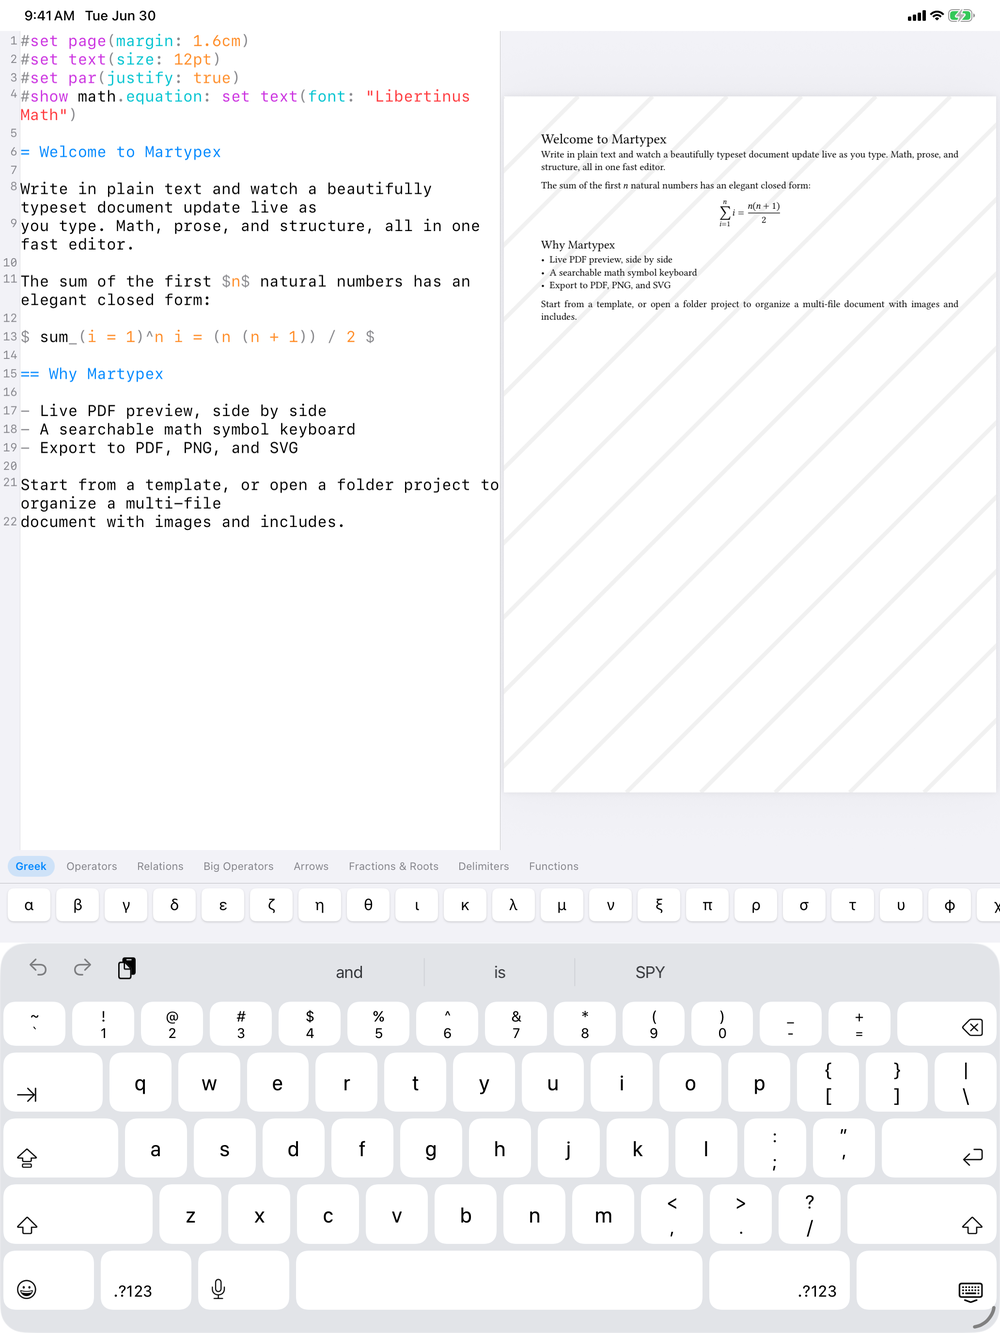Tap 'Welcome to Martypex' title in PDF preview
Viewport: 1000px width, 1333px height.
(x=604, y=139)
